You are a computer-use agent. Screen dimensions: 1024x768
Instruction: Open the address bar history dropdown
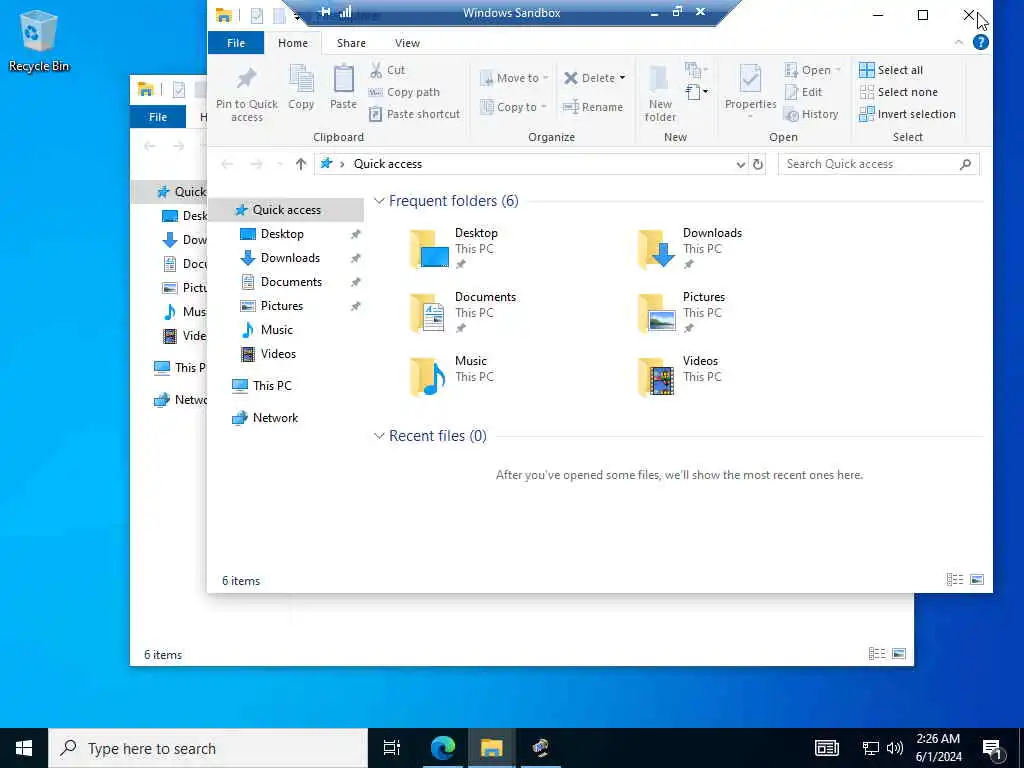[741, 164]
